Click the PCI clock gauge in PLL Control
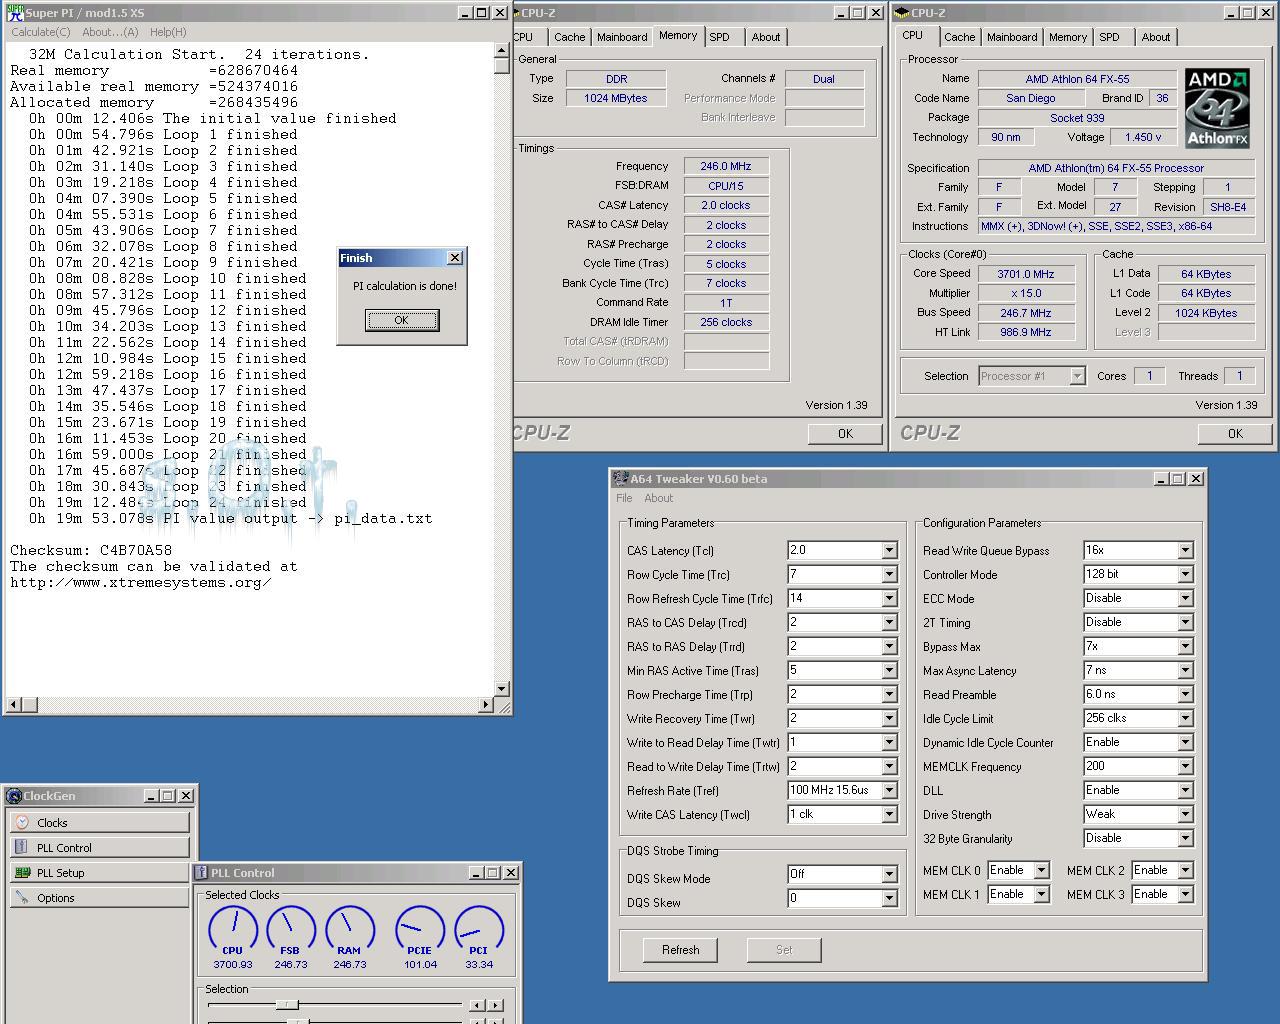 pos(479,930)
